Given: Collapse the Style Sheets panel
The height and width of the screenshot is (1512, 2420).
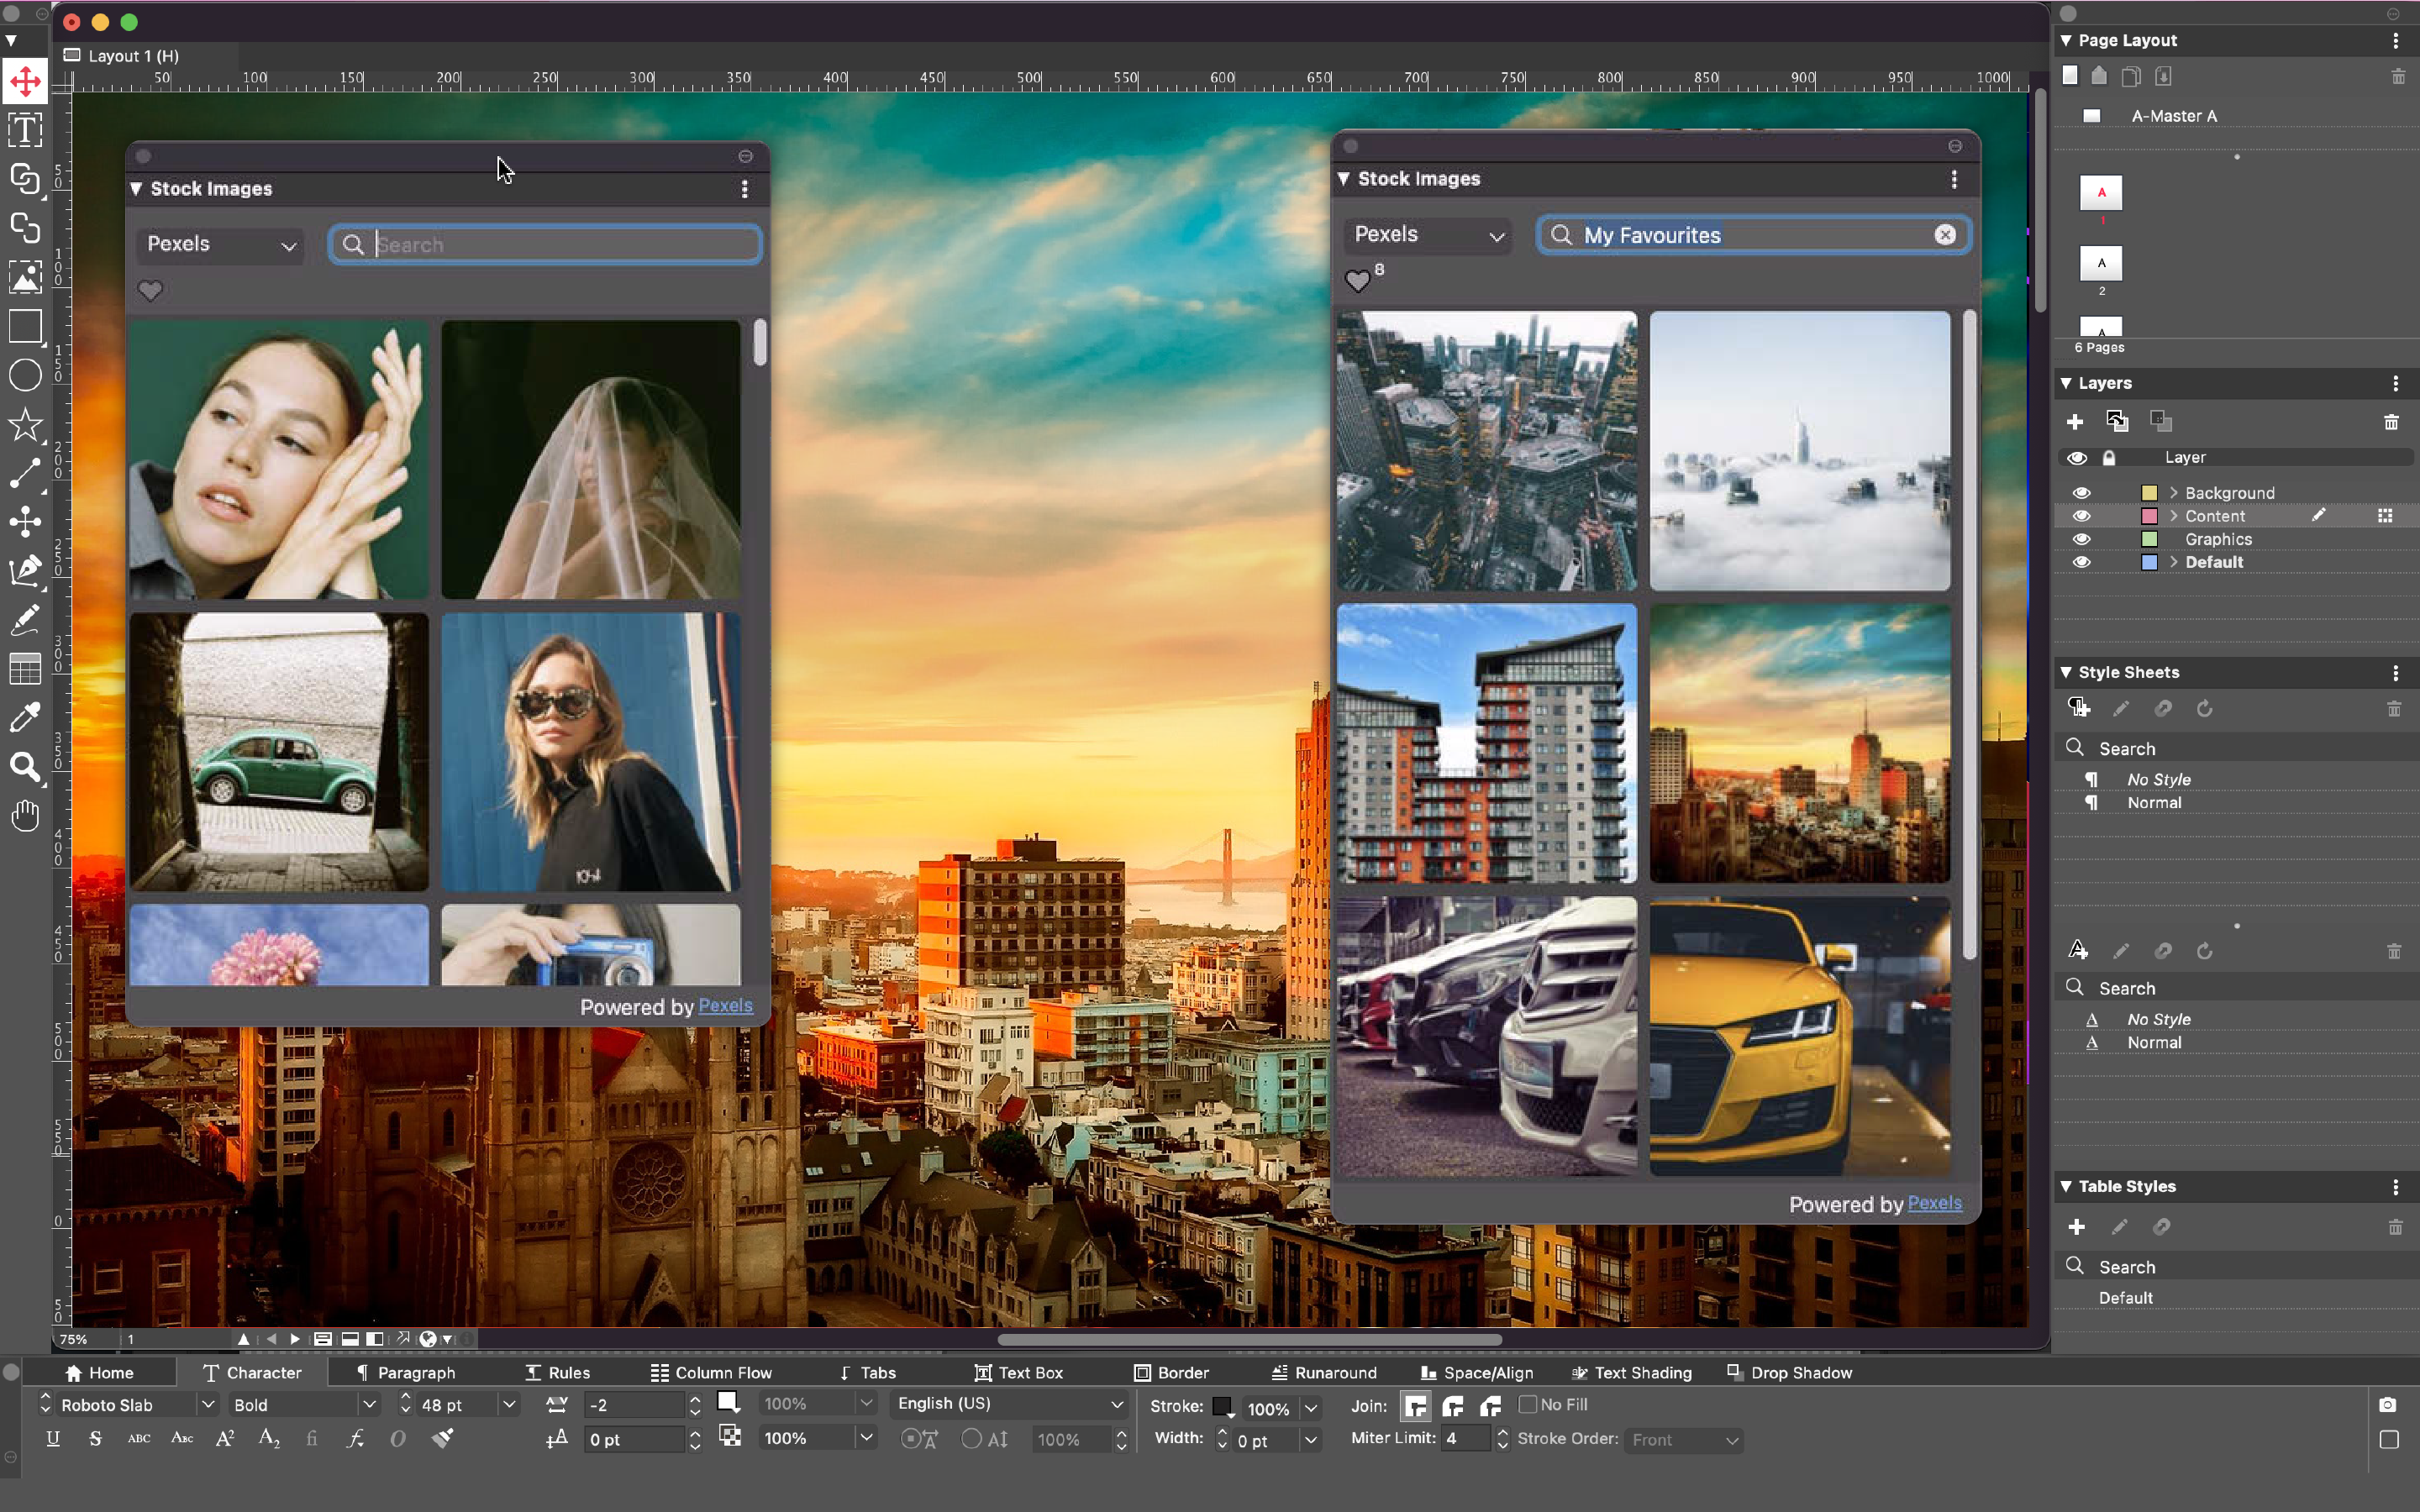Looking at the screenshot, I should pos(2066,672).
